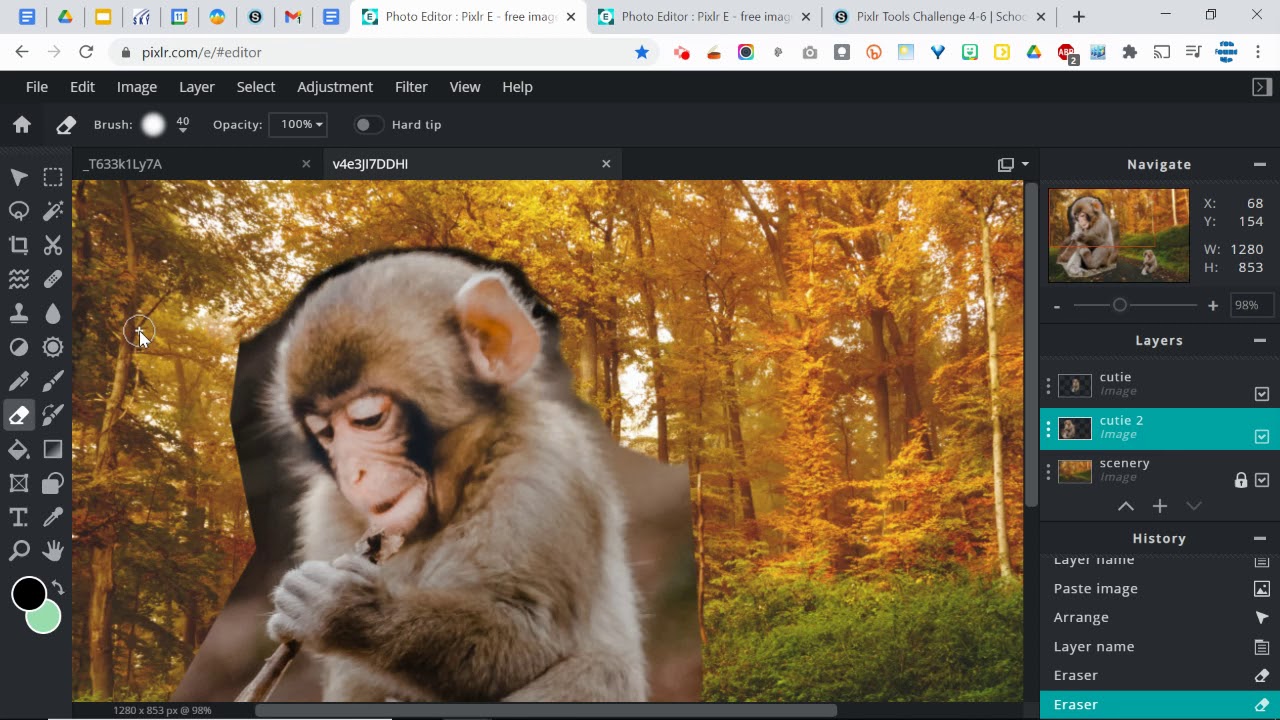
Task: Open the window arrangement dropdown
Action: pyautogui.click(x=1013, y=164)
